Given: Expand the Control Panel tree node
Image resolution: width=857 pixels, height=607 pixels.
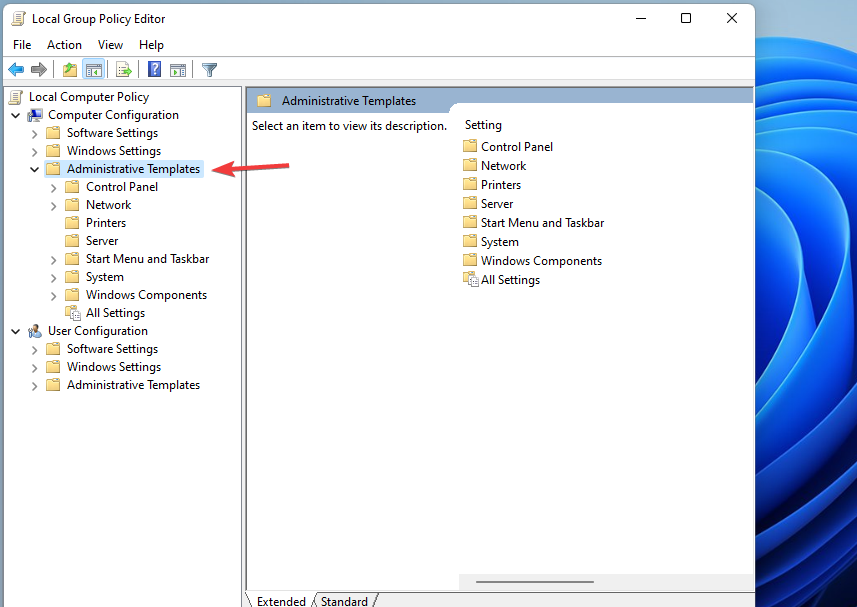Looking at the screenshot, I should pyautogui.click(x=54, y=188).
